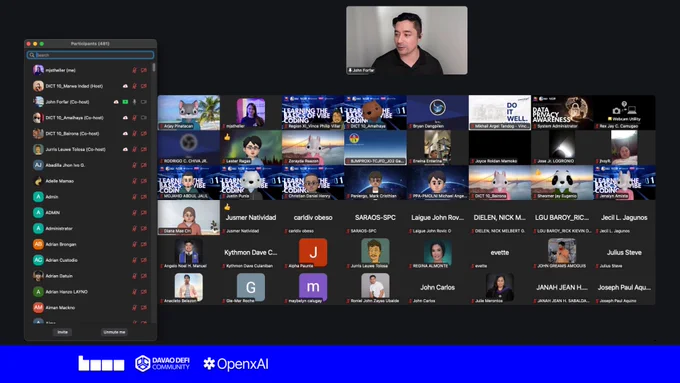The height and width of the screenshot is (383, 680).
Task: Click video-off icon for Adrian Custodio
Action: pos(144,260)
